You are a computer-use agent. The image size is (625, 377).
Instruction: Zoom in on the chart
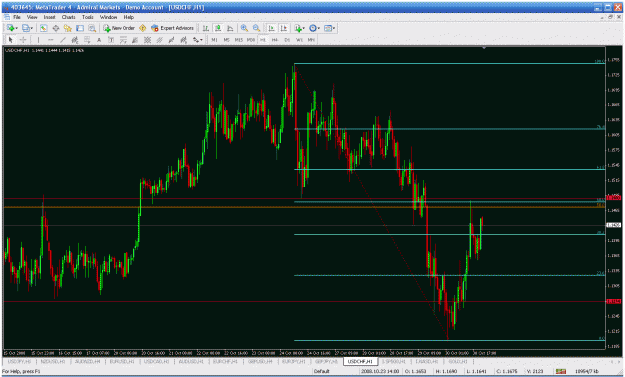pyautogui.click(x=244, y=28)
